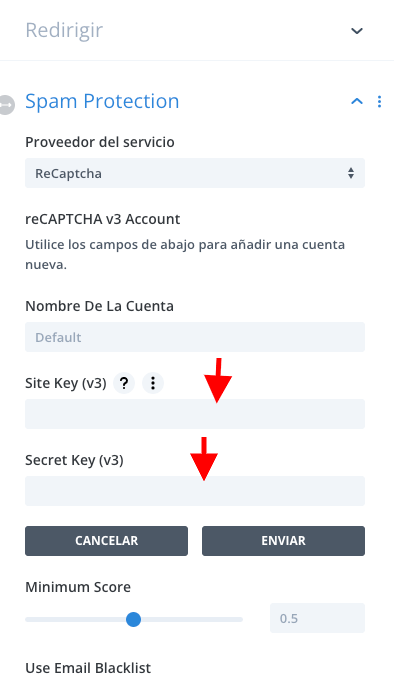Click the up-down arrows of the ReCaptcha select
The image size is (394, 677).
tap(351, 173)
